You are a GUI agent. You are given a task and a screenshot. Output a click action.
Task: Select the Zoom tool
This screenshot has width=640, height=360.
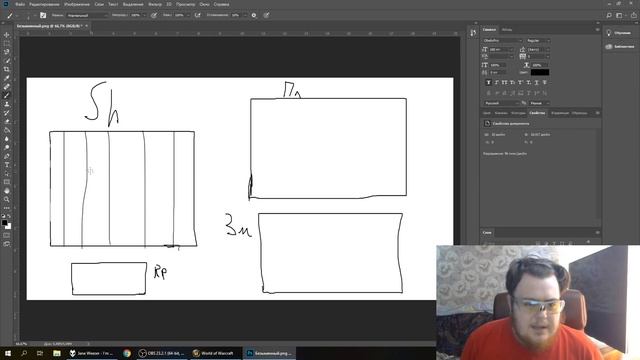[7, 199]
